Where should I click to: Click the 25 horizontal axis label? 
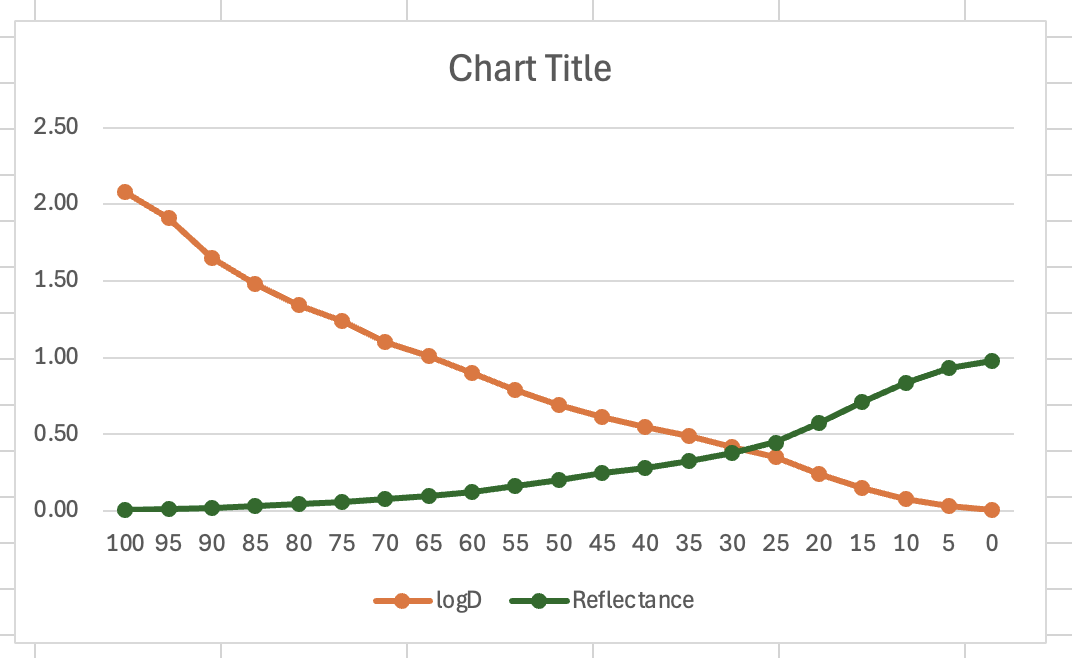click(776, 543)
